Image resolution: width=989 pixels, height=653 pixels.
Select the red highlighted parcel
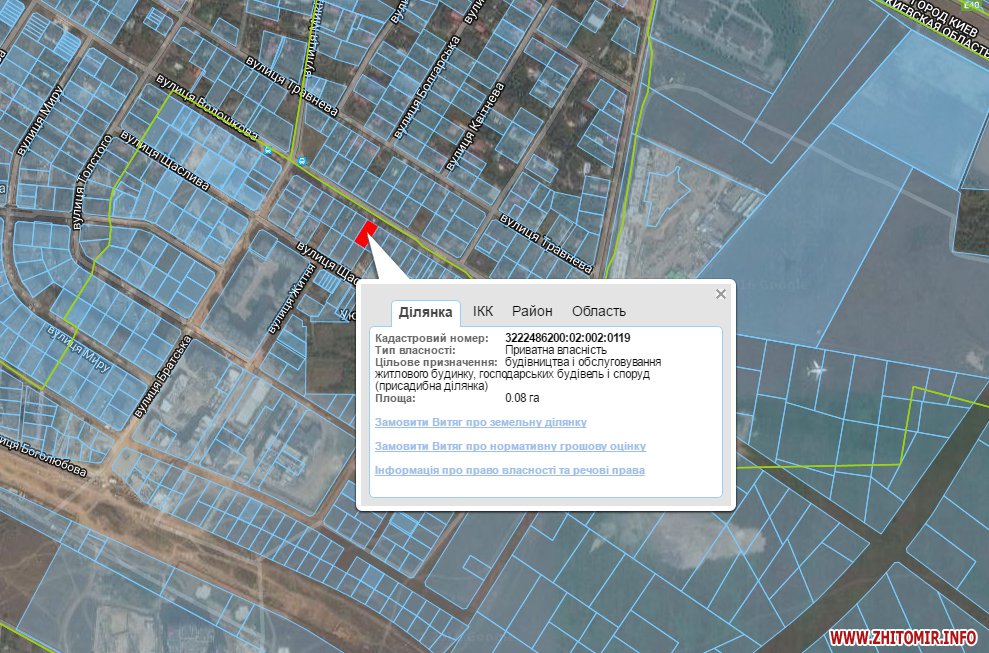tap(366, 234)
